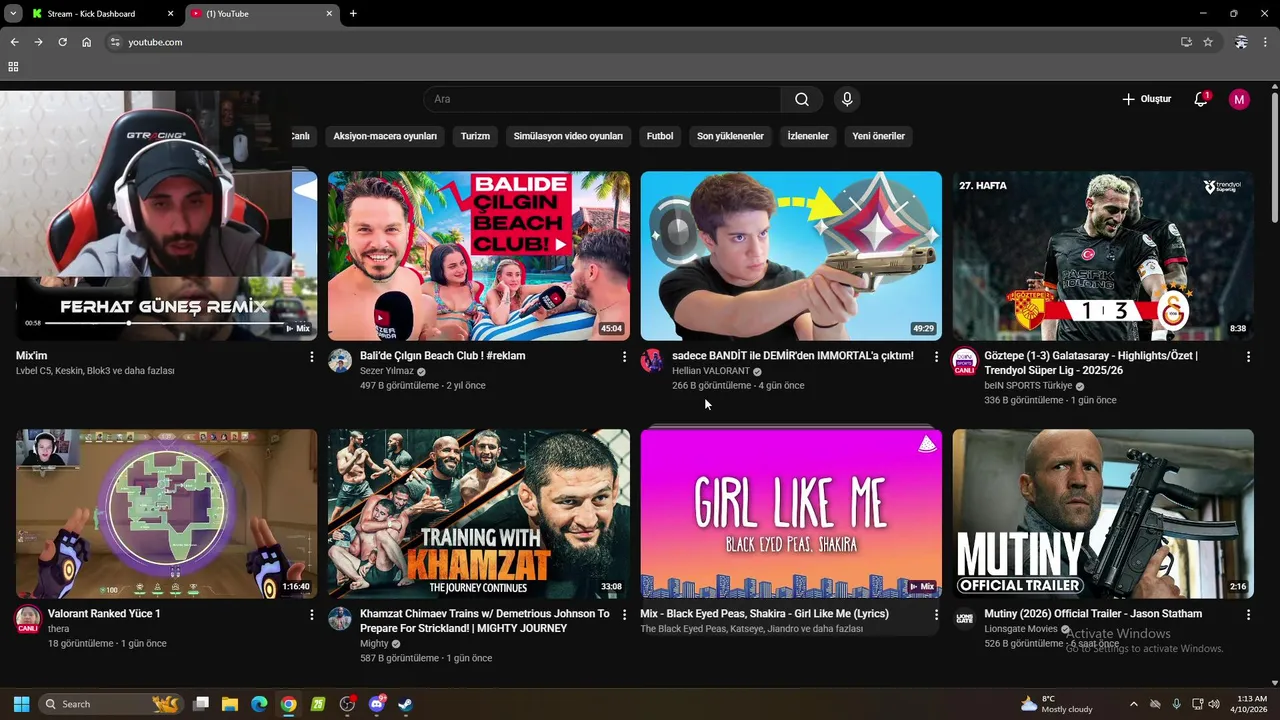The height and width of the screenshot is (720, 1280).
Task: Open Chrome apps grid in bookmarks bar
Action: pyautogui.click(x=13, y=67)
